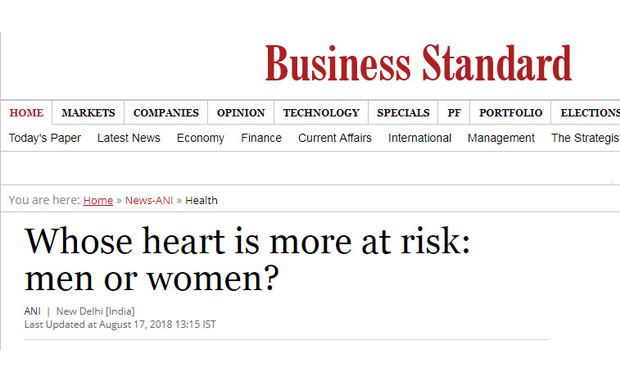
Task: Select the OPINION tab
Action: 241,113
